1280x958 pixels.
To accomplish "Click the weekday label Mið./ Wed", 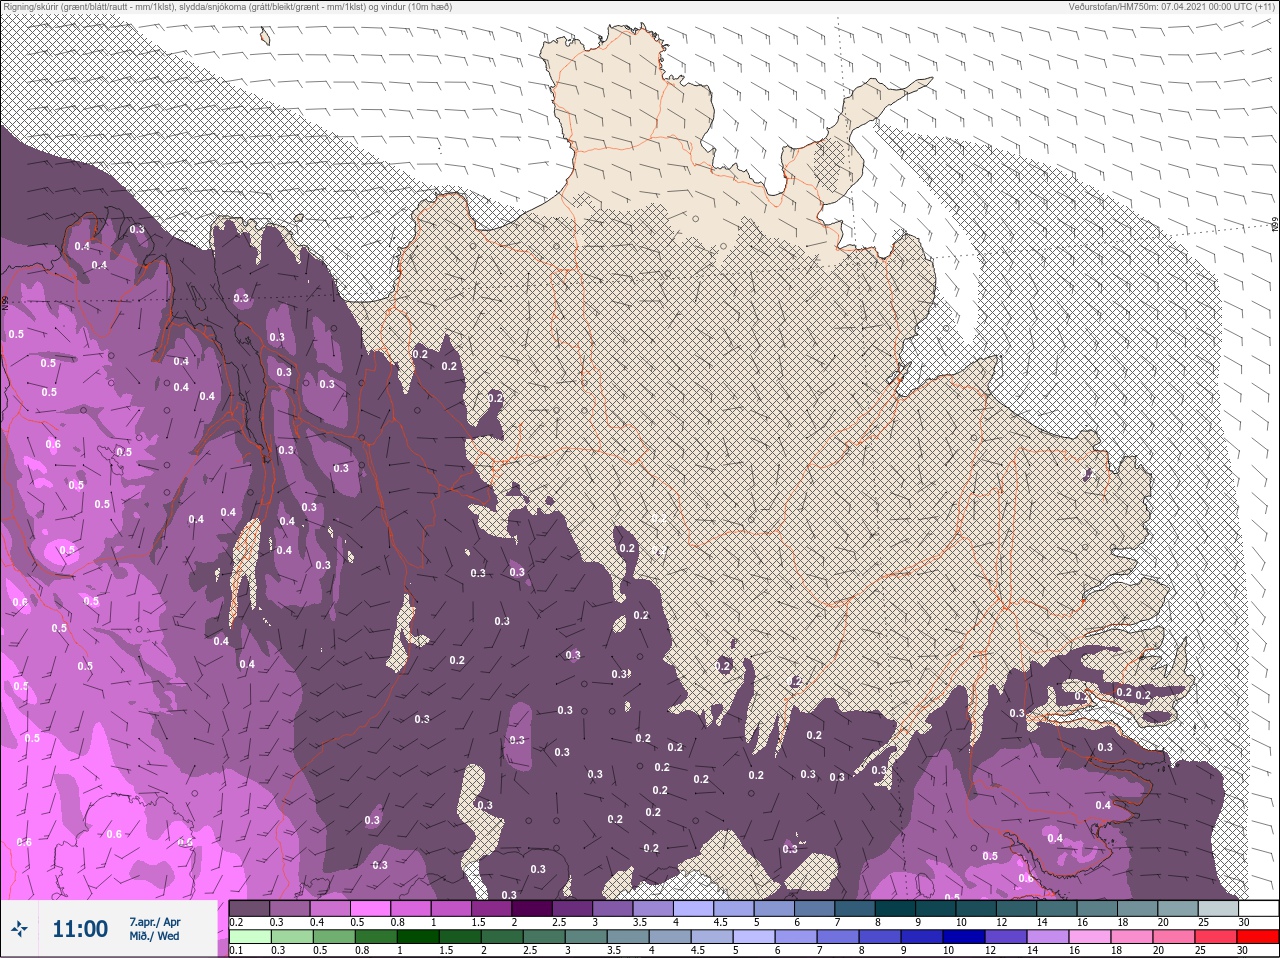I will coord(155,936).
